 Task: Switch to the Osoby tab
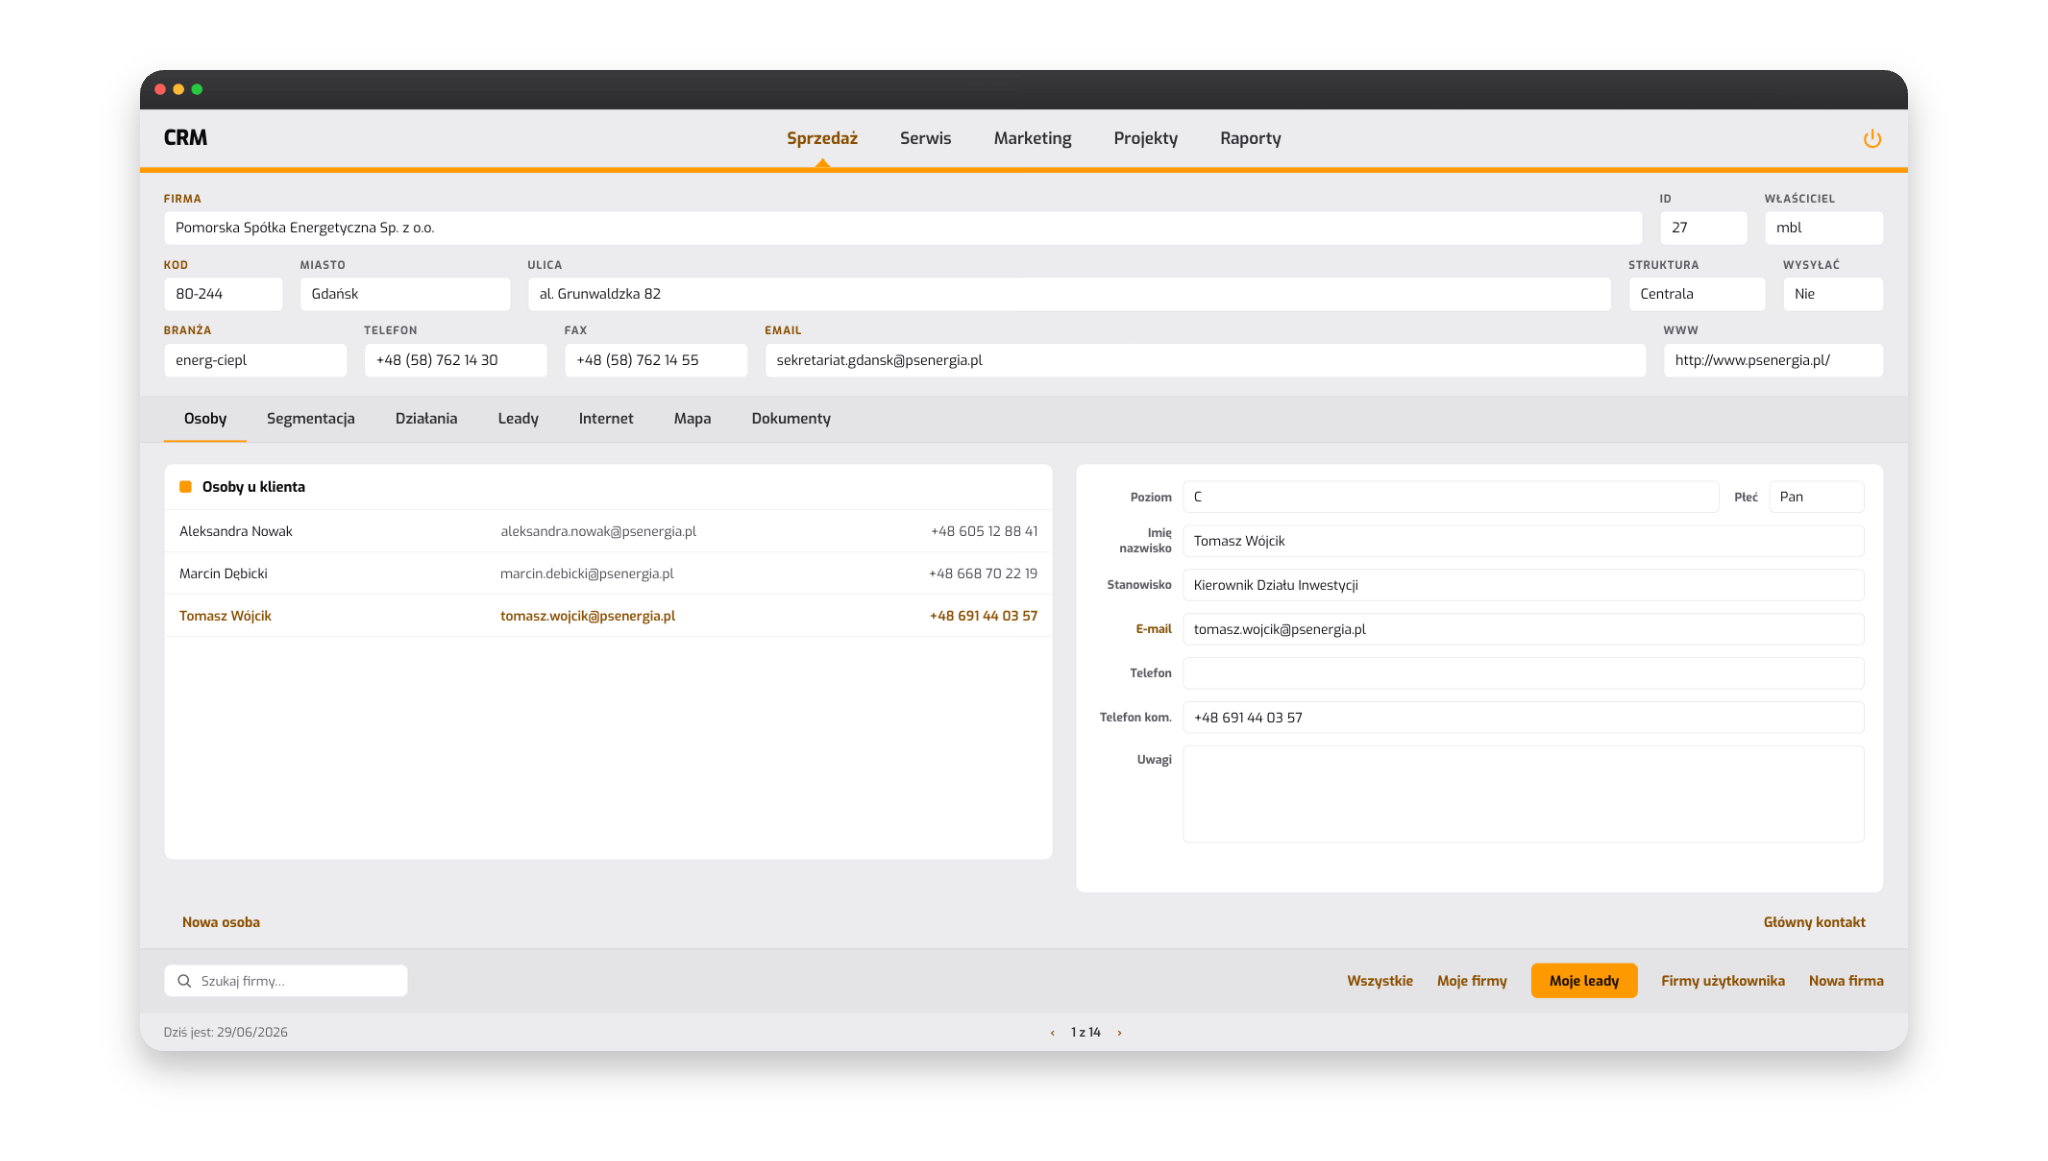pyautogui.click(x=205, y=419)
